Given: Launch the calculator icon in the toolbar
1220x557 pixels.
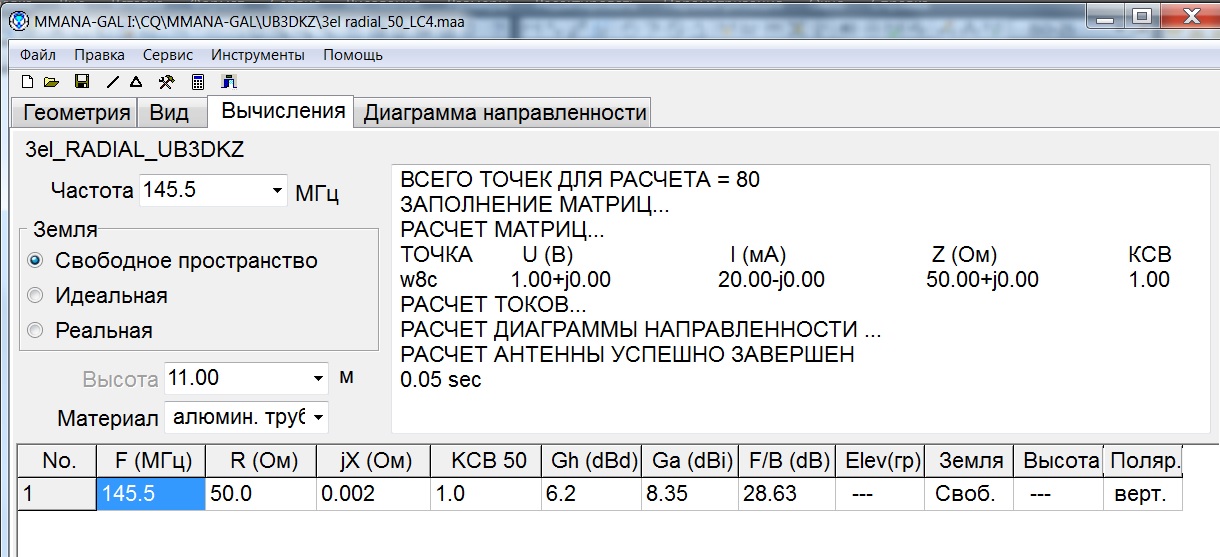Looking at the screenshot, I should click(x=198, y=82).
